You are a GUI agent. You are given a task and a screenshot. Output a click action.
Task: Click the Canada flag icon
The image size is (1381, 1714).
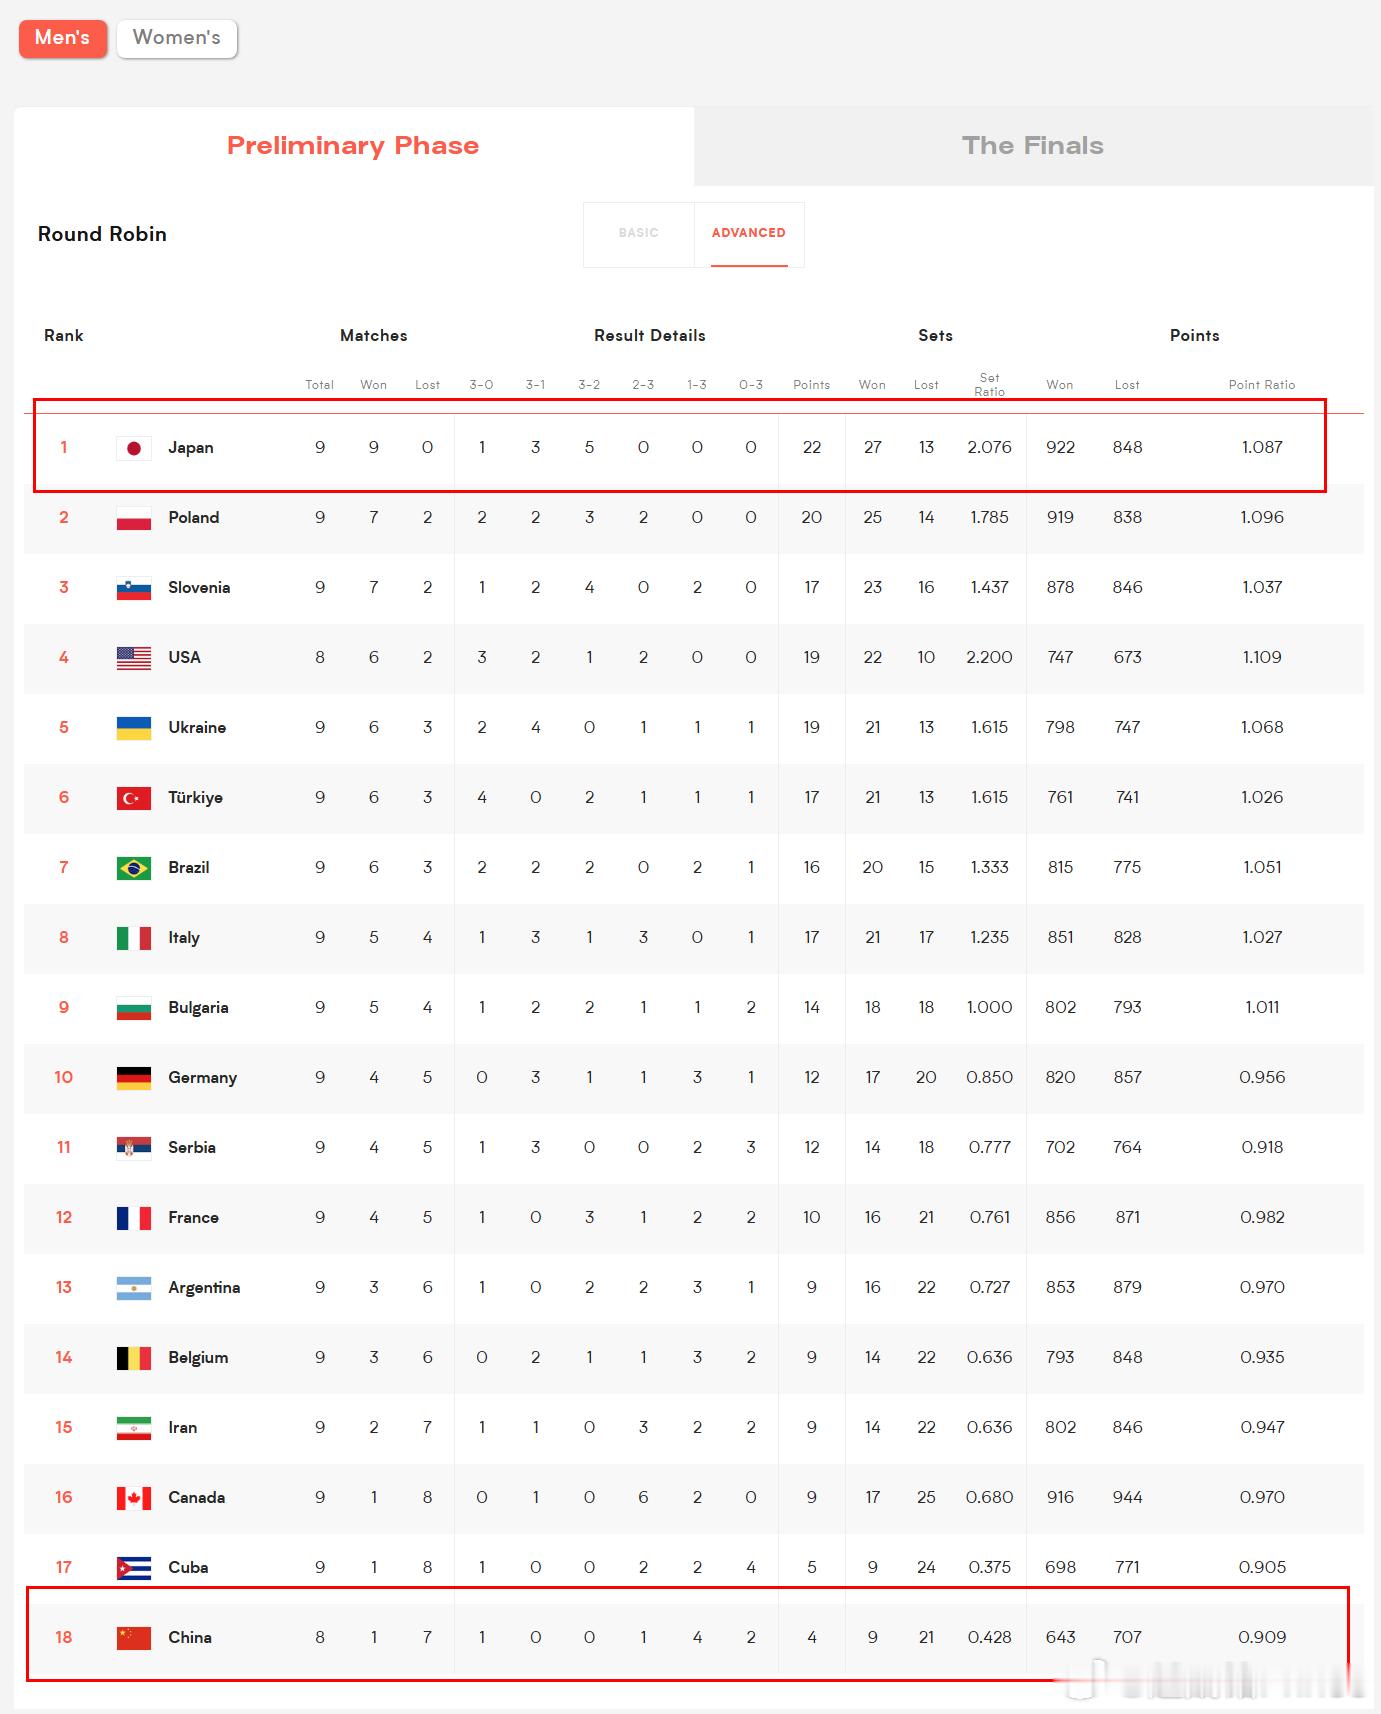pyautogui.click(x=134, y=1498)
